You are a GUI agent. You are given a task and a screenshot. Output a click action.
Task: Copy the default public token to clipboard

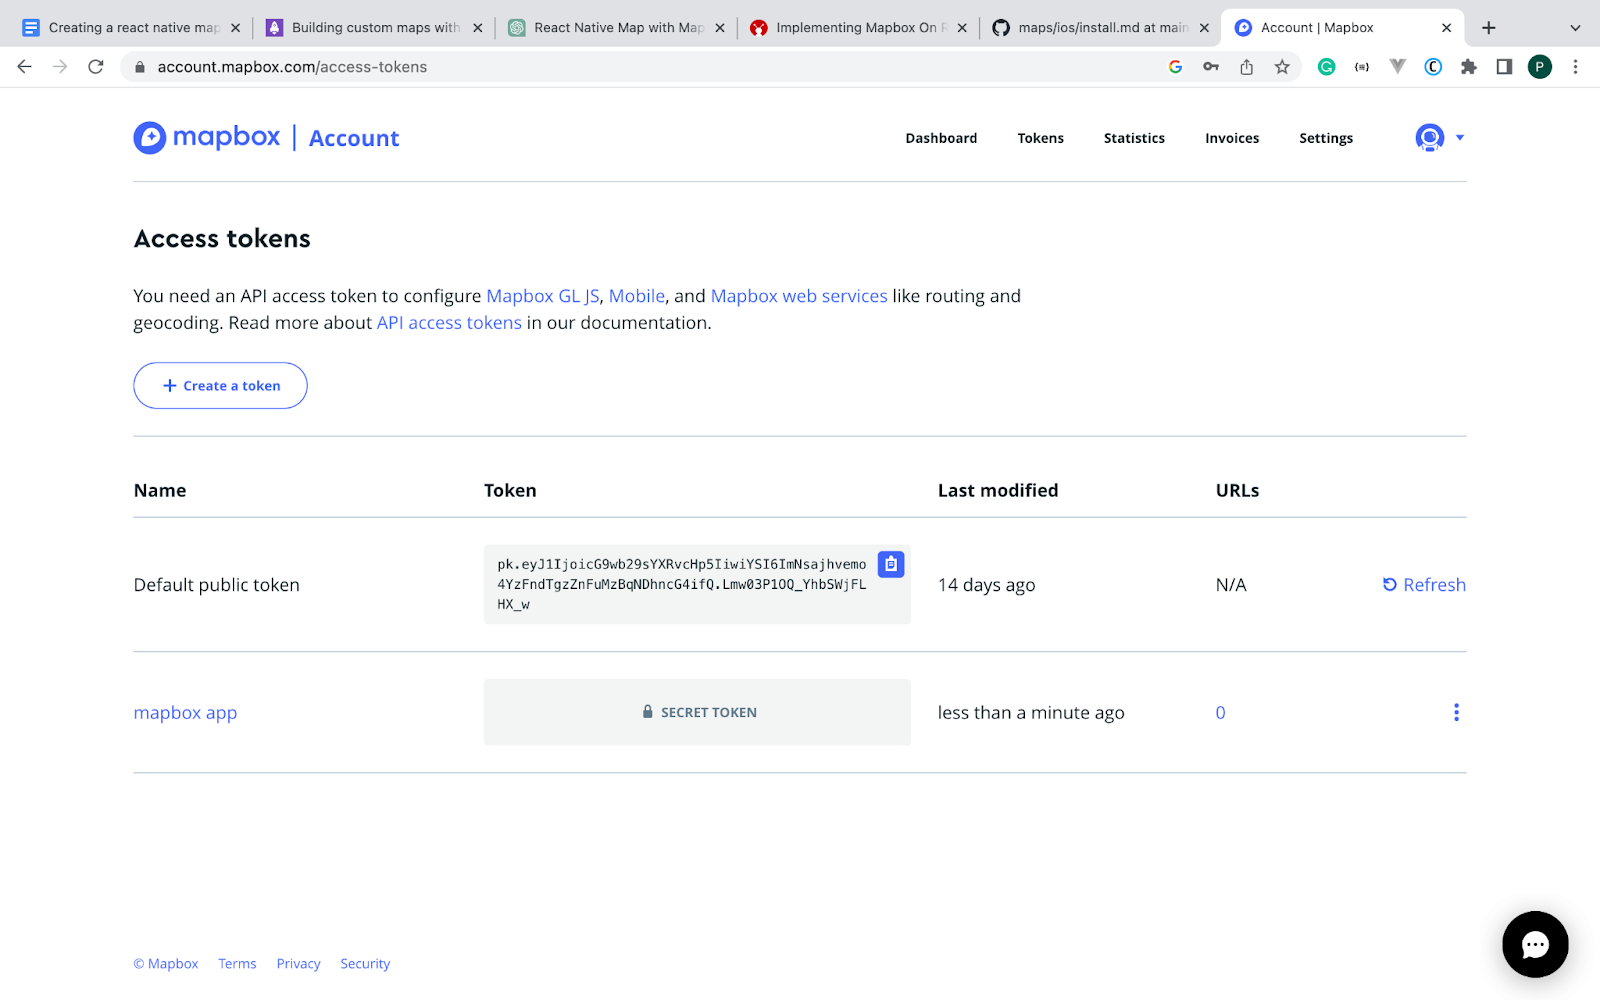click(891, 564)
